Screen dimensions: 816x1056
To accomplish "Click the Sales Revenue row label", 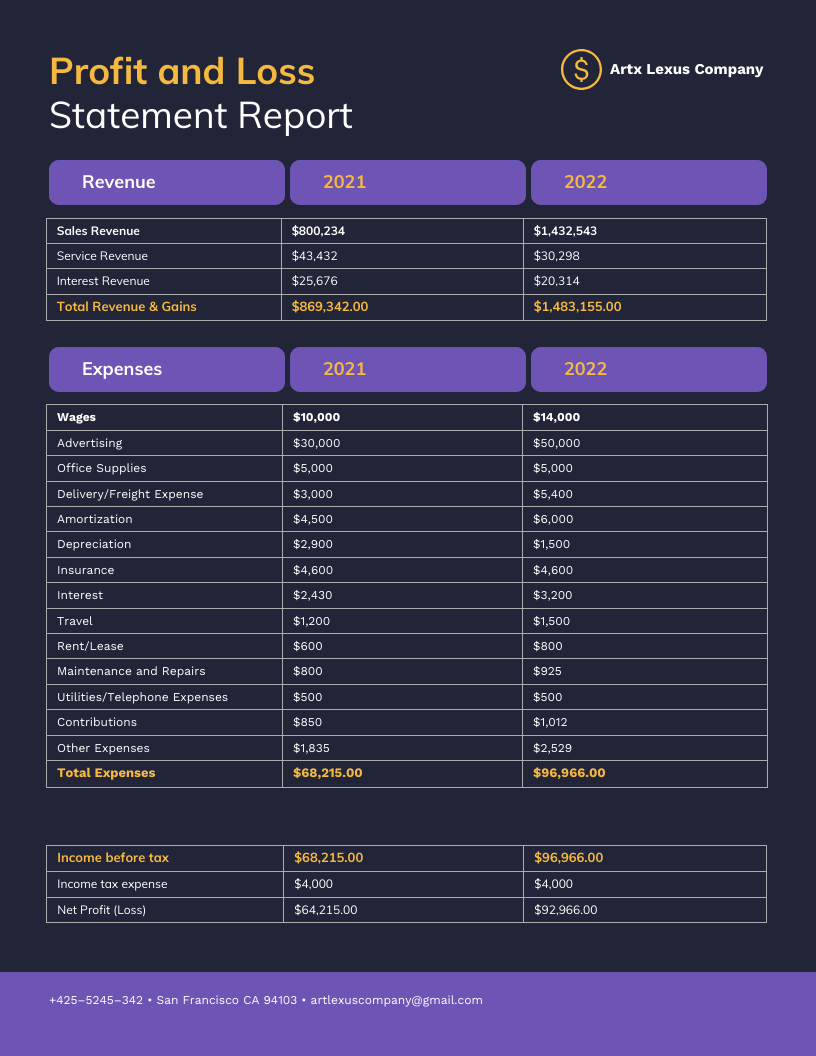I will point(98,231).
